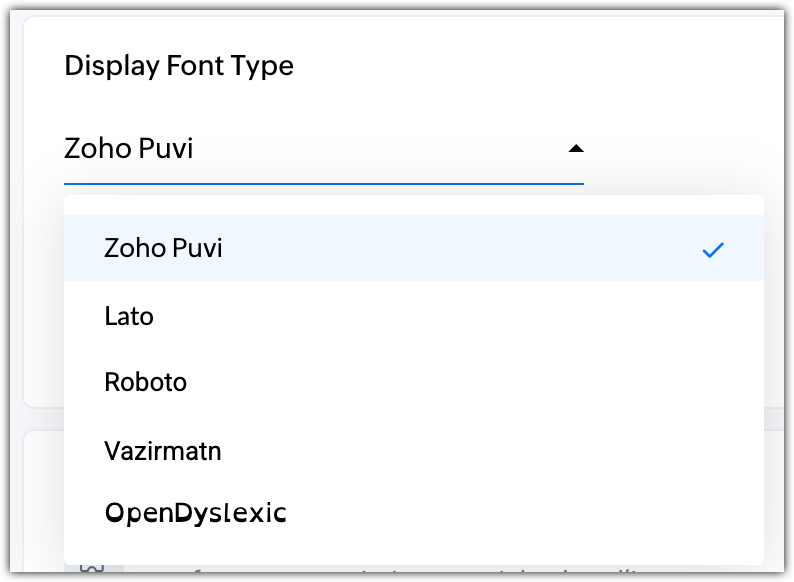
Task: Select the Lato font option
Action: click(129, 317)
